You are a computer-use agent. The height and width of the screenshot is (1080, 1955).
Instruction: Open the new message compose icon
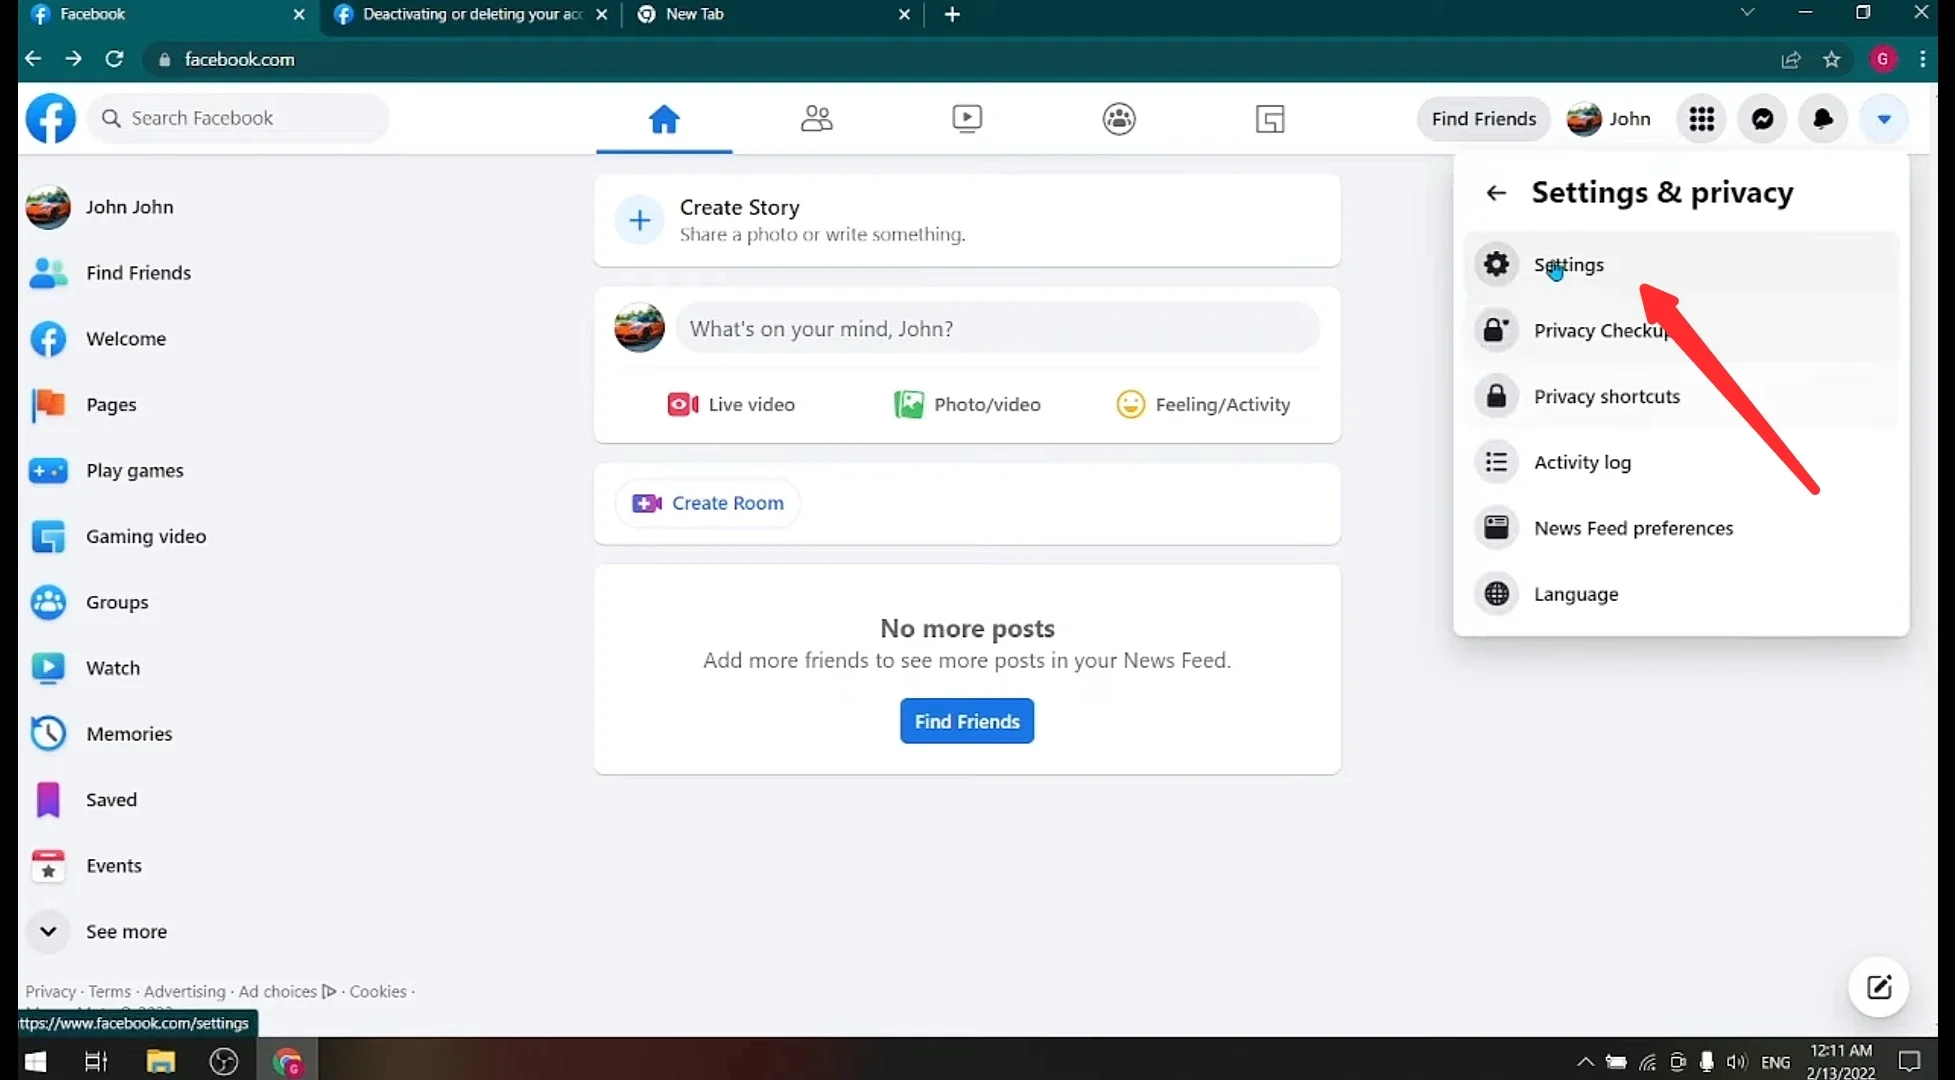coord(1879,988)
